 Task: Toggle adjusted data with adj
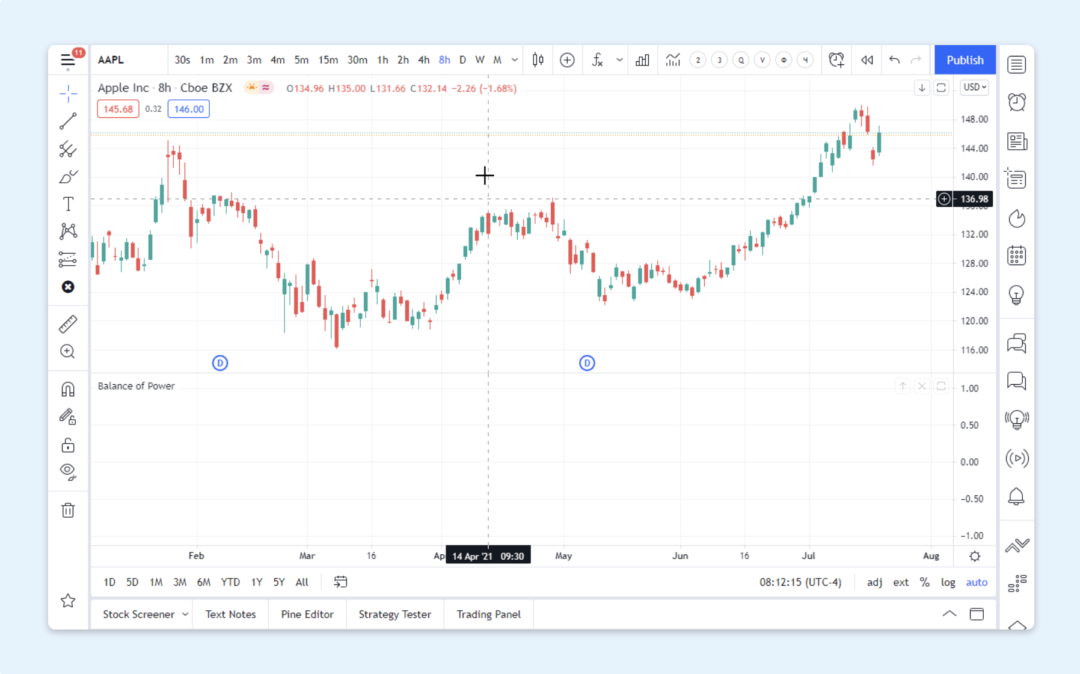(874, 582)
